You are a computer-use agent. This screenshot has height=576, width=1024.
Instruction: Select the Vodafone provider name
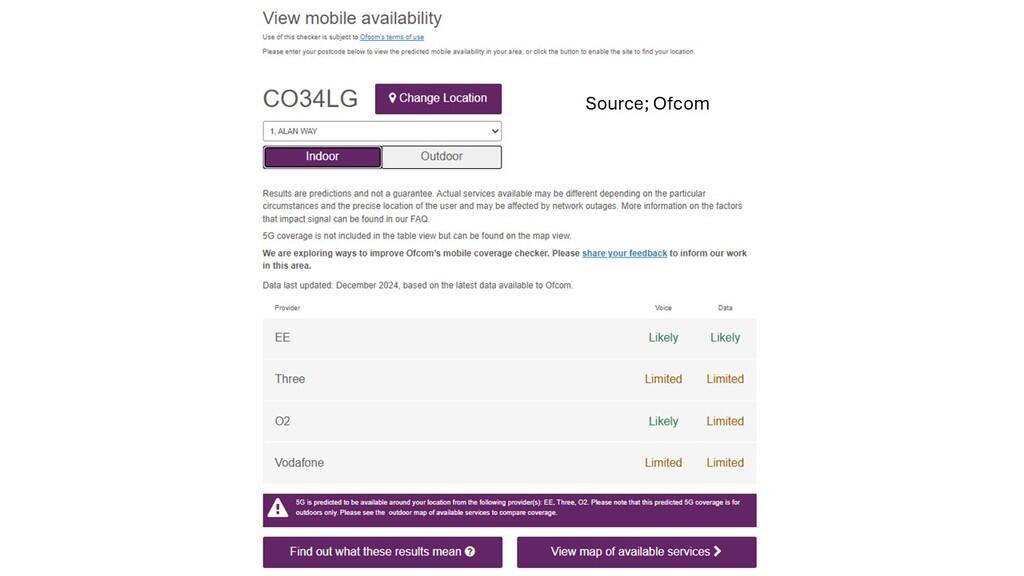click(299, 463)
